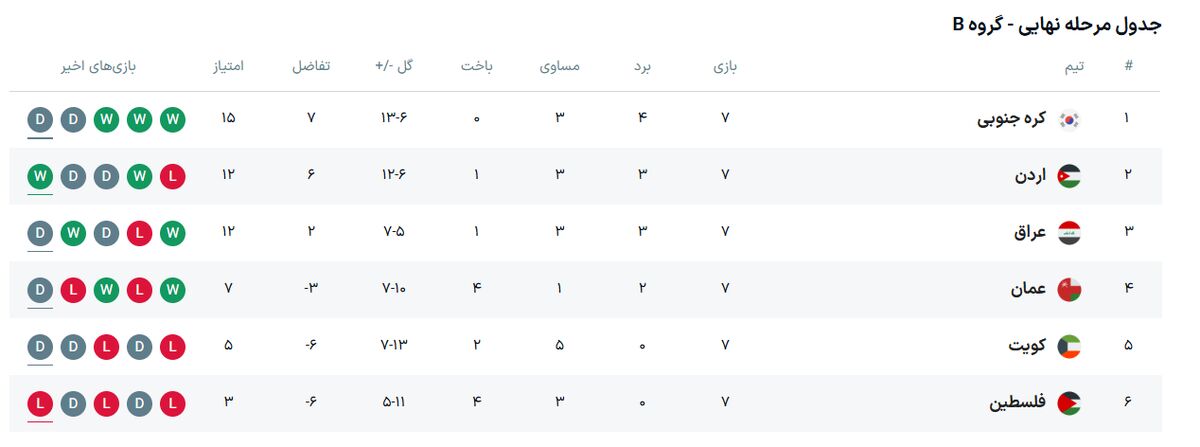Sort by the امتیاز (points) column header
Image resolution: width=1200 pixels, height=447 pixels.
click(227, 67)
